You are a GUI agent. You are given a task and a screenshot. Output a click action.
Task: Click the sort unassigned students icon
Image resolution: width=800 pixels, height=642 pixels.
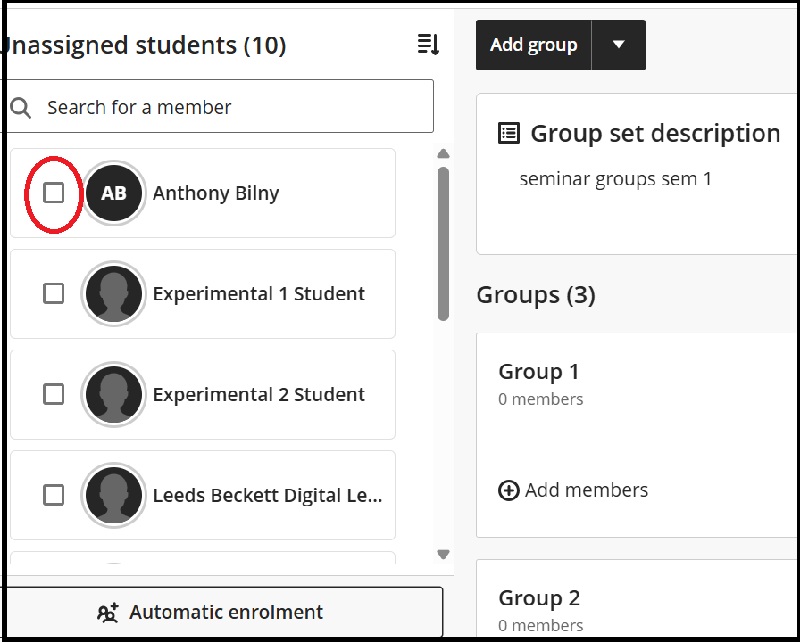428,45
